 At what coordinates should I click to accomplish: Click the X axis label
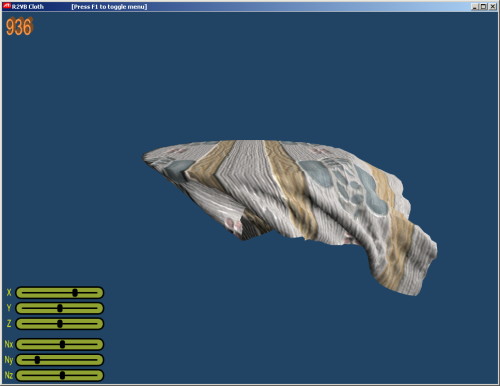[x=9, y=293]
